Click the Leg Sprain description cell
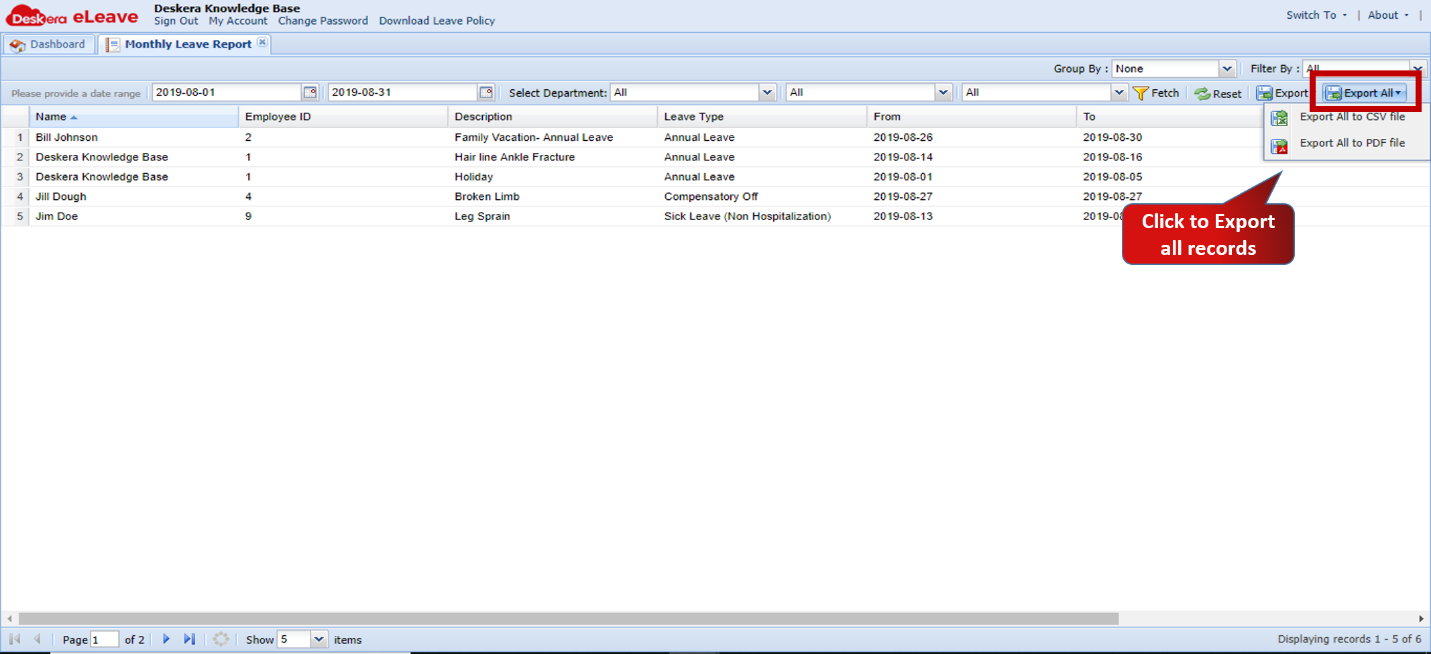Screen dimensions: 1431x654 [x=482, y=216]
